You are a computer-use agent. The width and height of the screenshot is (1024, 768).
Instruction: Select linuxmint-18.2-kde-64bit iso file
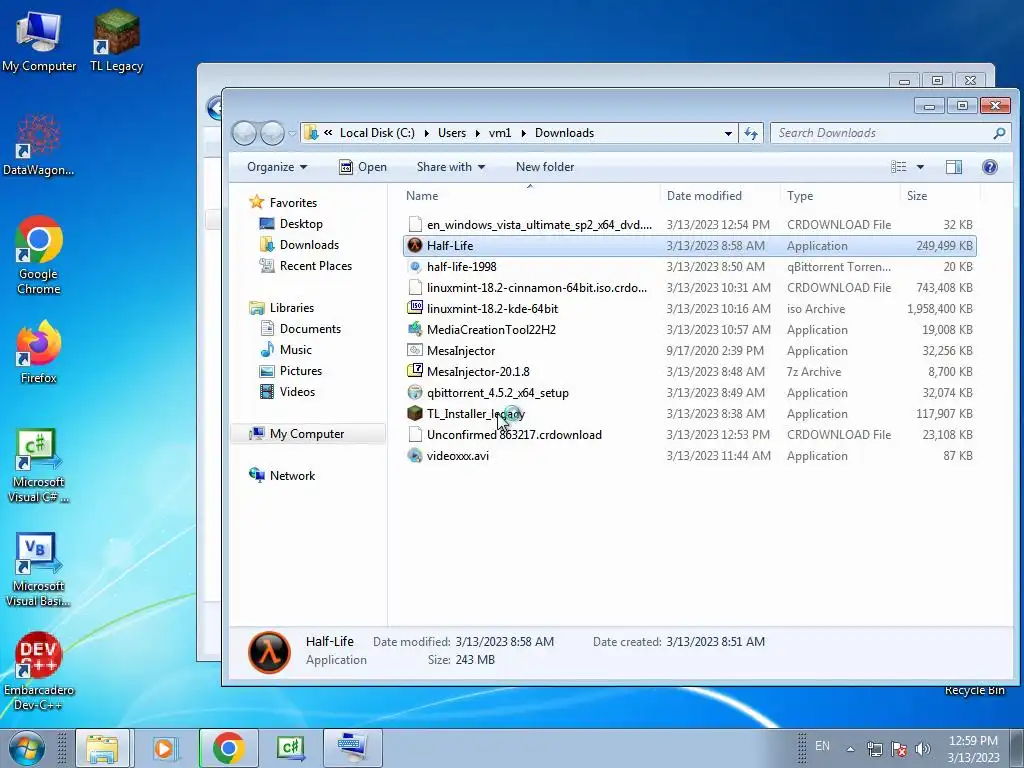point(690,308)
